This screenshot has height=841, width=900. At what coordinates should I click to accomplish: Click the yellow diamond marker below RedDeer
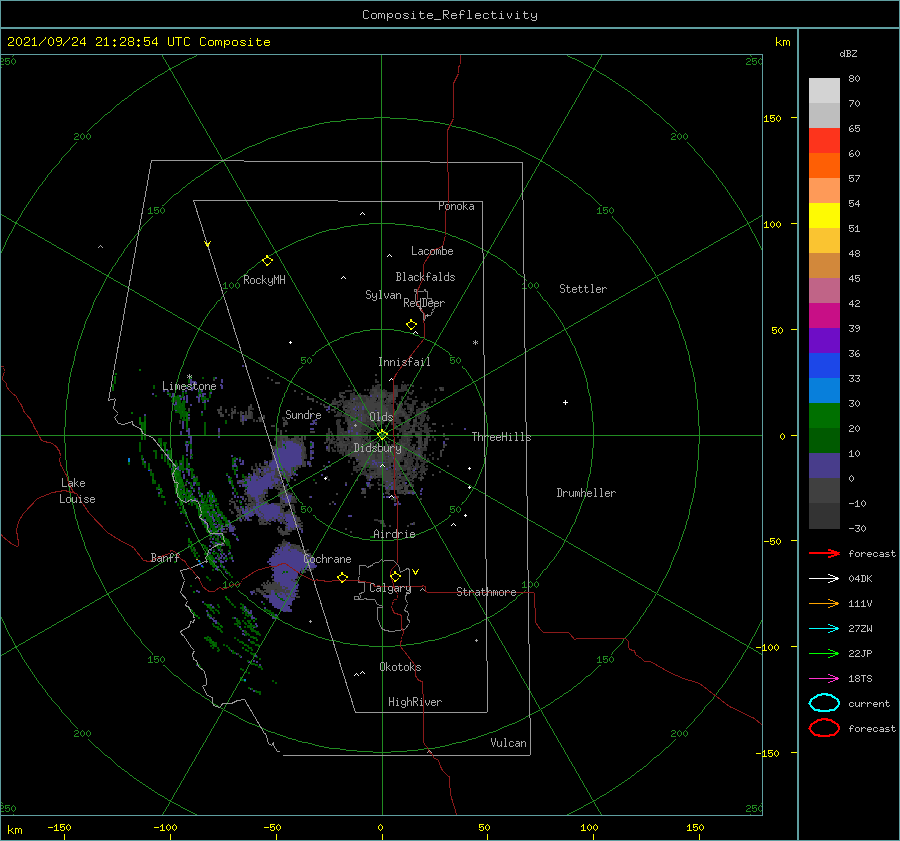click(411, 324)
